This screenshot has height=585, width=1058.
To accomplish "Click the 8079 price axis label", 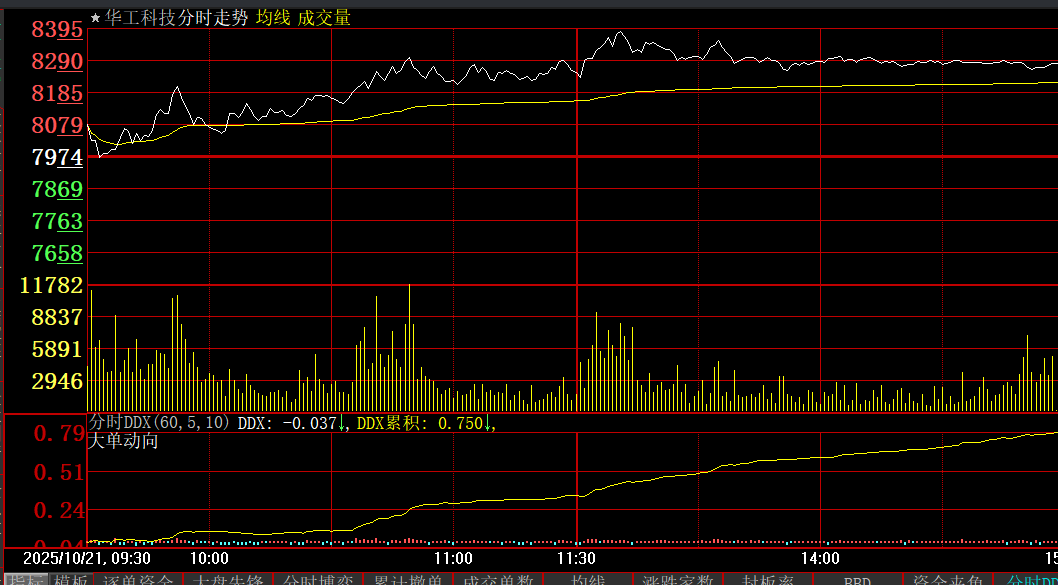I will [x=57, y=126].
